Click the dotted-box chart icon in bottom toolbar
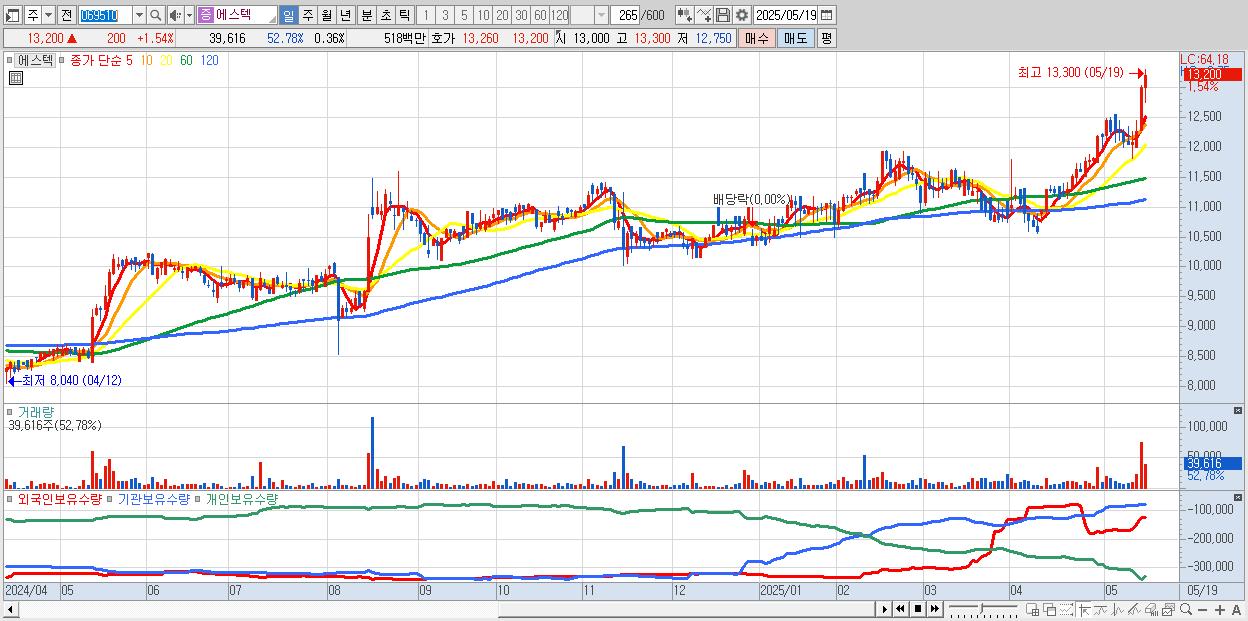1248x621 pixels. point(1067,609)
